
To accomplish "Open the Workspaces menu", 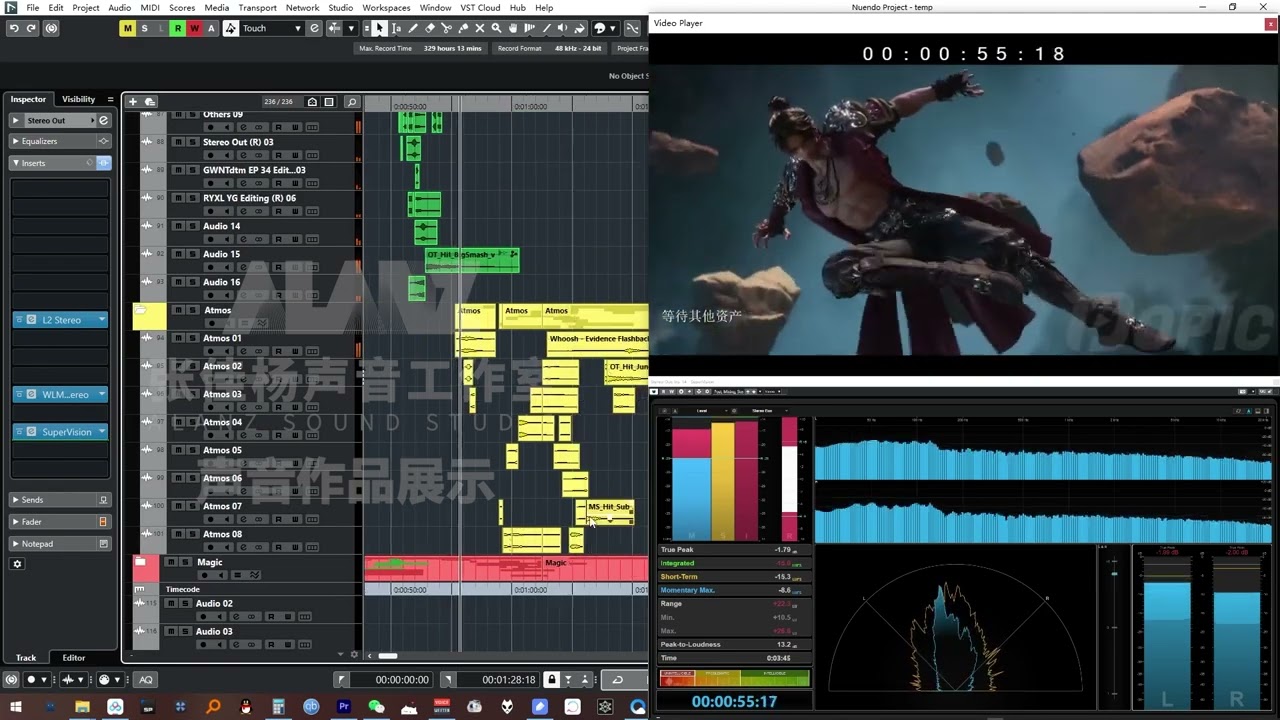I will [x=386, y=7].
